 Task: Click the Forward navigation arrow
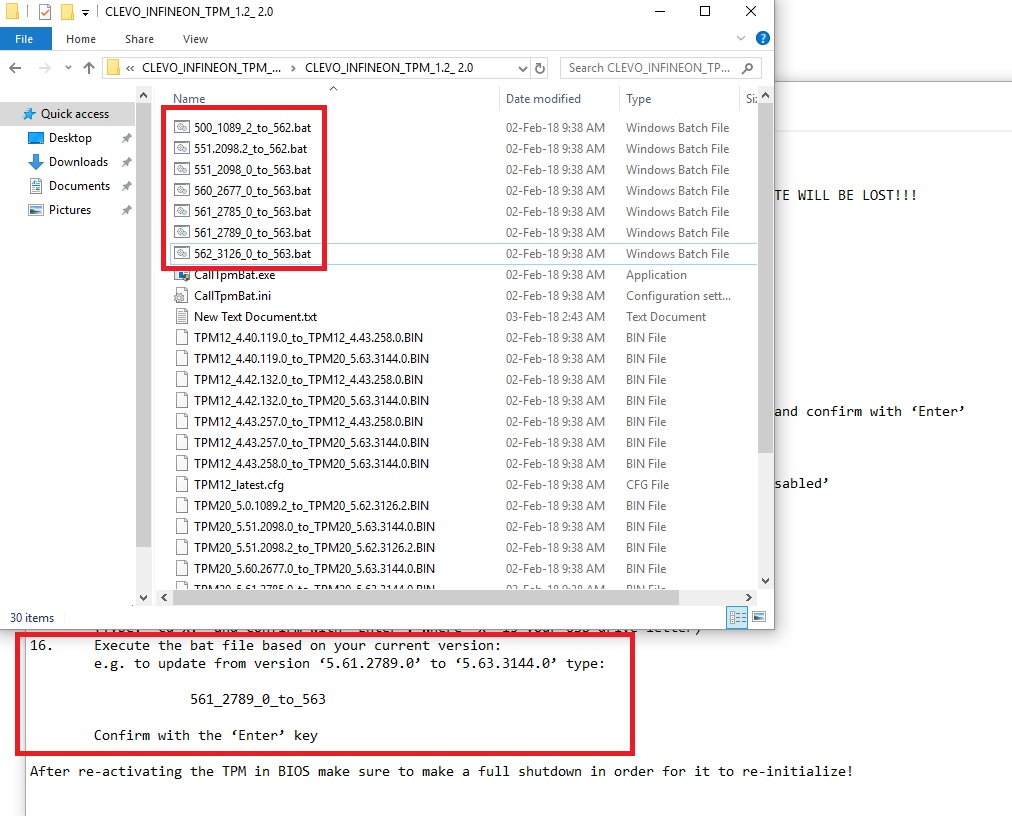pyautogui.click(x=45, y=68)
